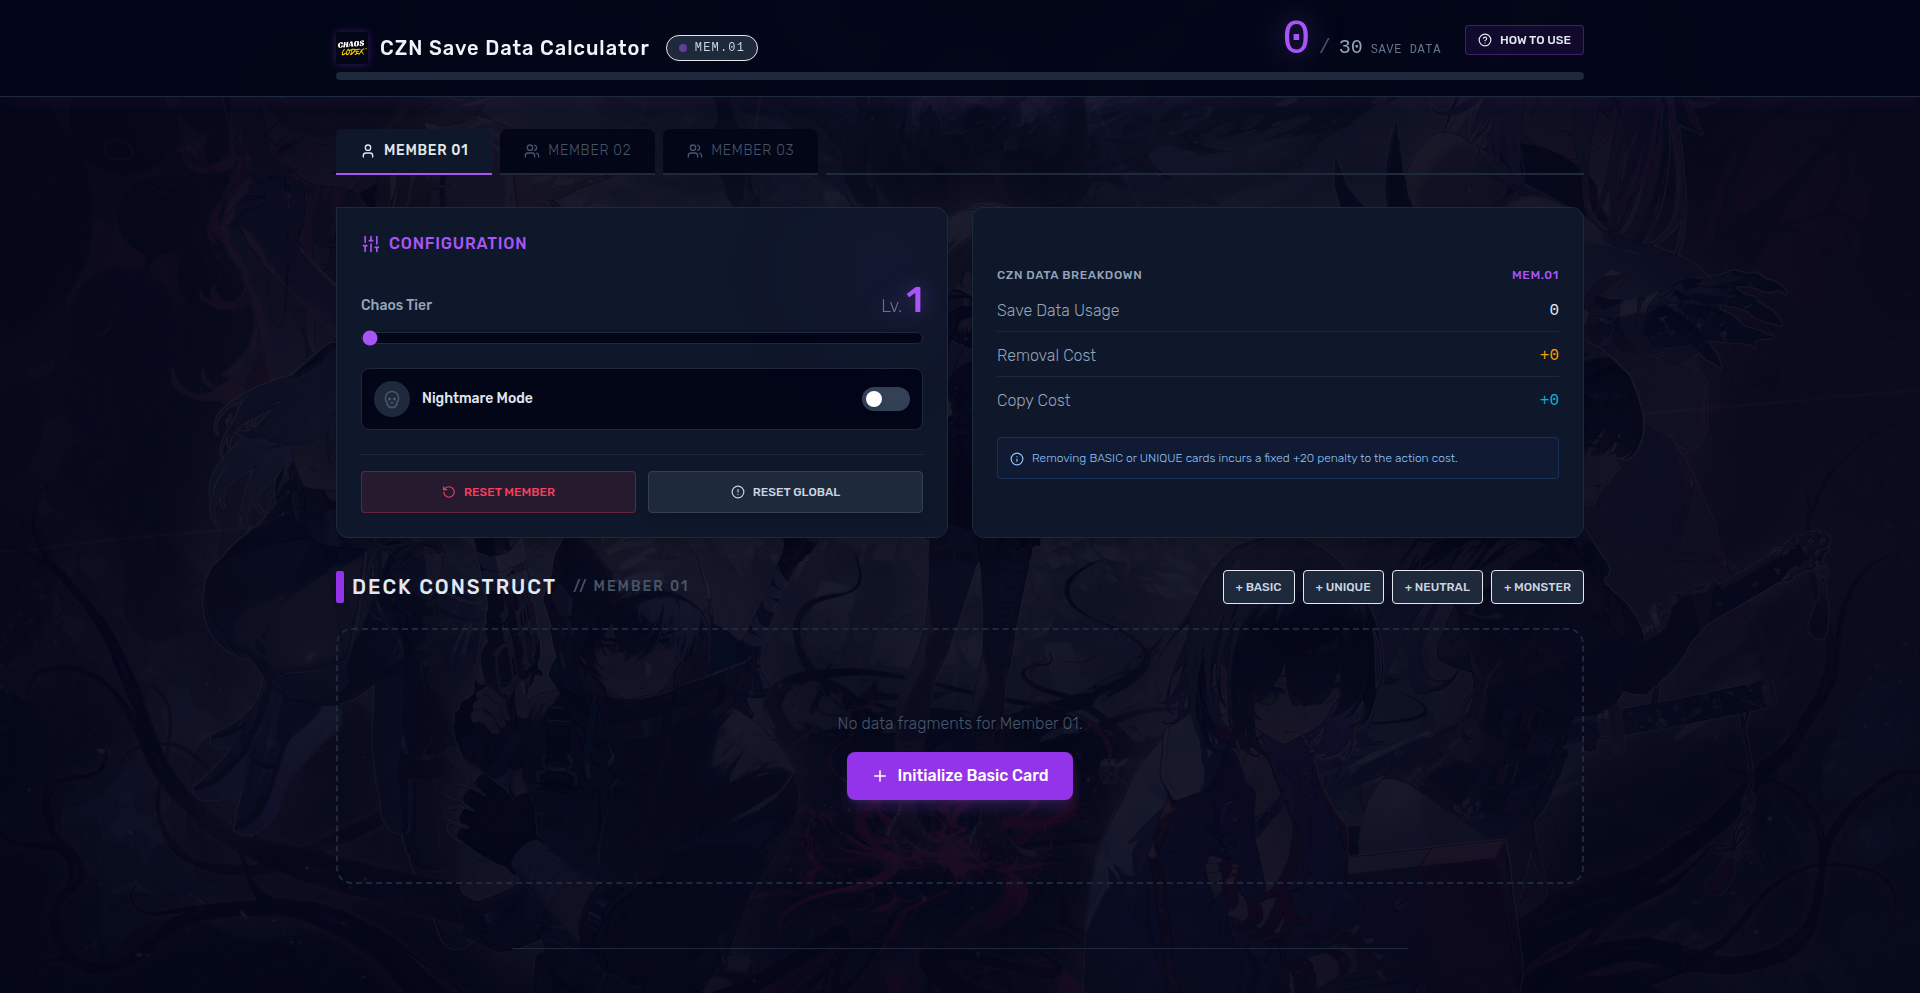1920x993 pixels.
Task: Click the save data progress bar
Action: [960, 76]
